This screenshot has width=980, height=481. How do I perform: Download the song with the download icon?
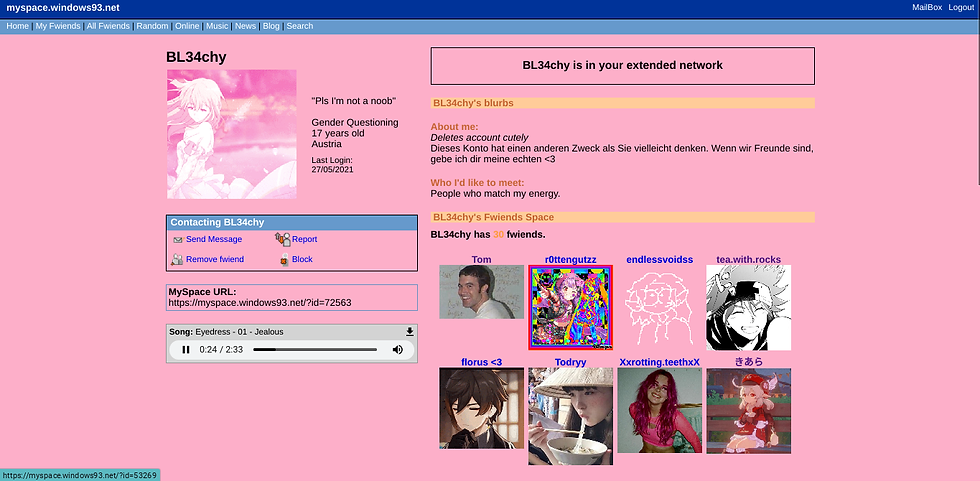410,332
